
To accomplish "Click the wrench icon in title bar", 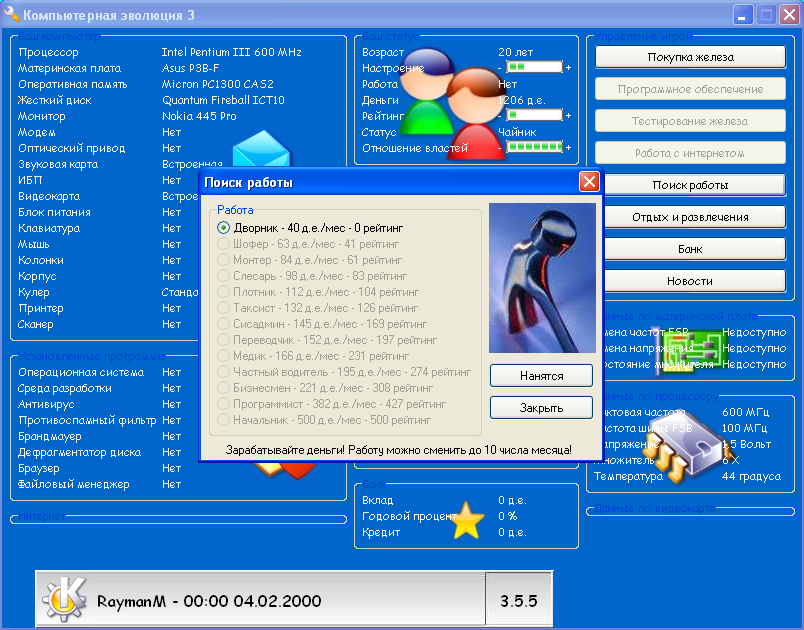I will pos(12,14).
